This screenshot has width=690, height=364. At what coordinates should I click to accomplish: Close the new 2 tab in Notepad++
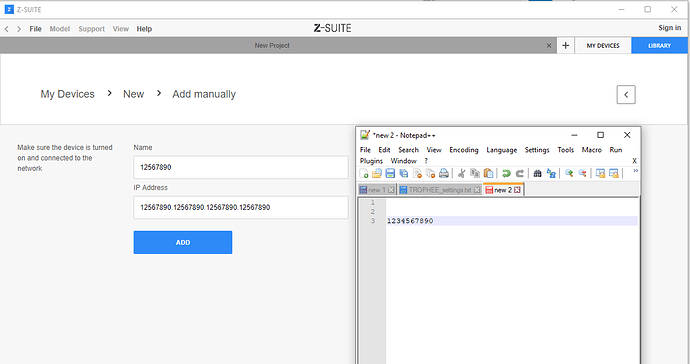pyautogui.click(x=518, y=190)
